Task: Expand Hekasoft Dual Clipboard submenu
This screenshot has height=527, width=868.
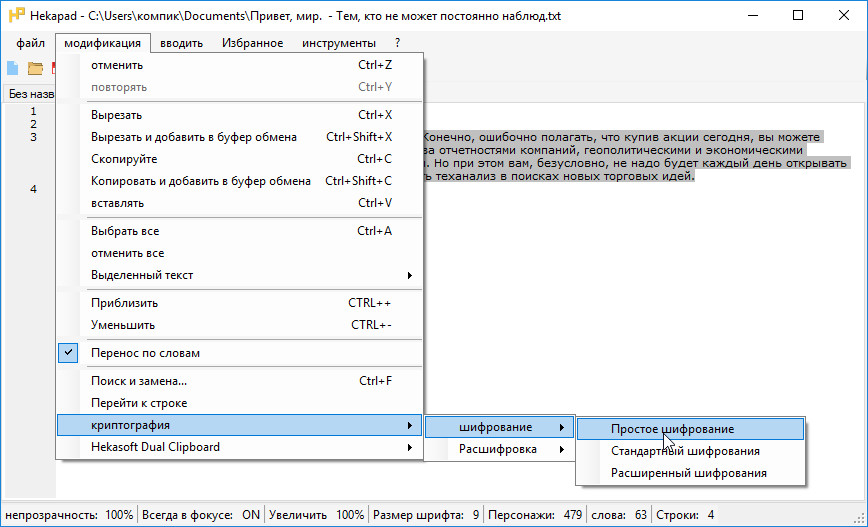Action: (x=240, y=447)
